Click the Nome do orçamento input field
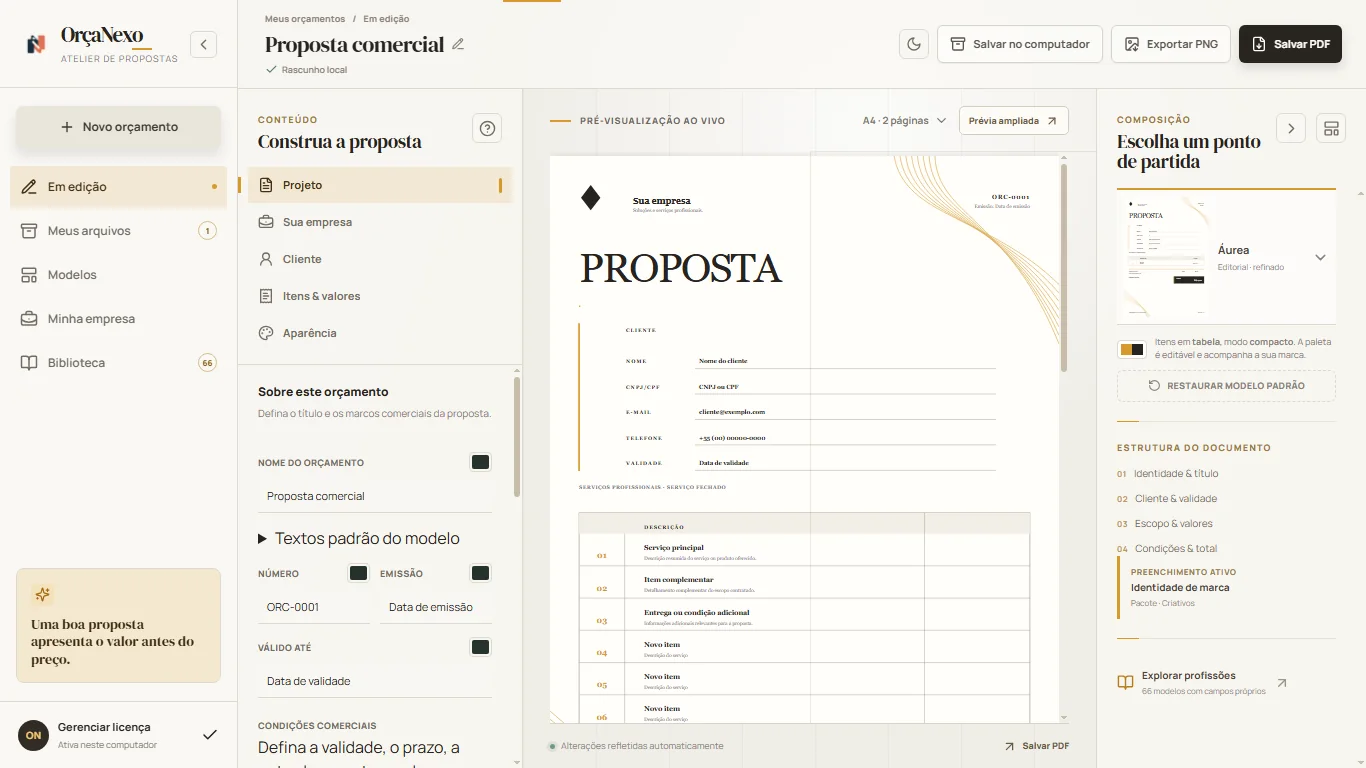This screenshot has height=768, width=1366. tap(375, 496)
